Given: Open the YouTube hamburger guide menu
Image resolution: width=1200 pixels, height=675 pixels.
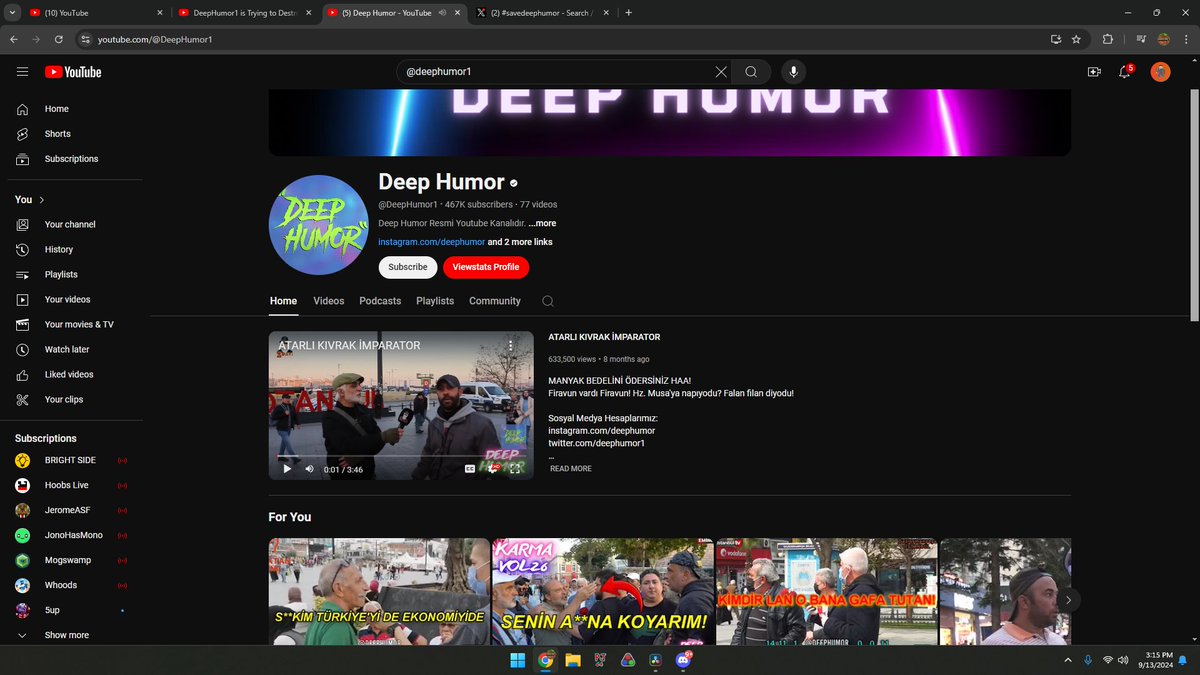Looking at the screenshot, I should [x=22, y=72].
